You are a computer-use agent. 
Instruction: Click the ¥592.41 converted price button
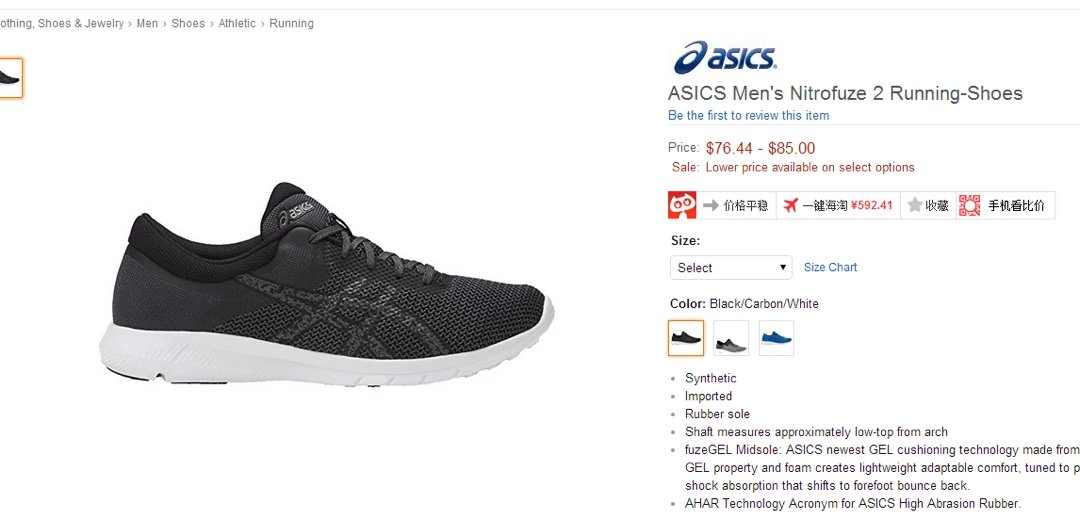[x=871, y=205]
